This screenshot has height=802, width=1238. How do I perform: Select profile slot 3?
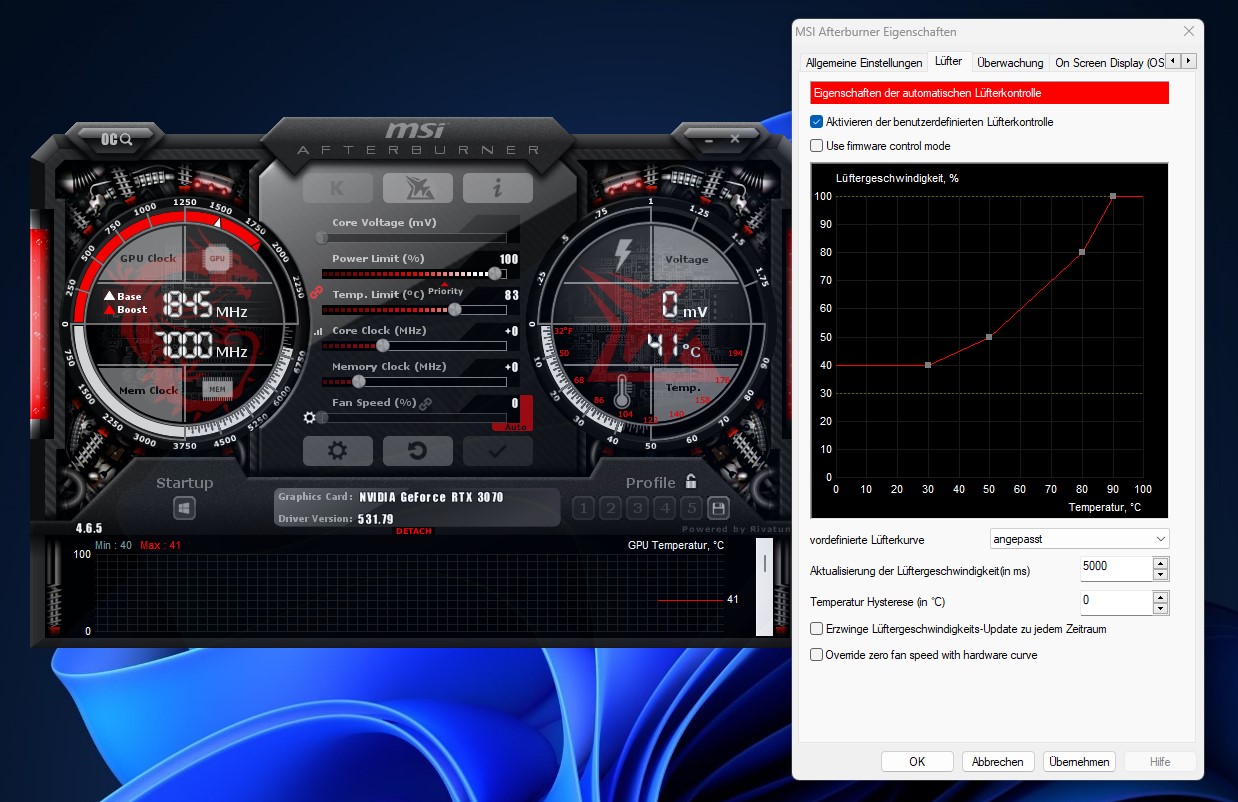pyautogui.click(x=638, y=508)
